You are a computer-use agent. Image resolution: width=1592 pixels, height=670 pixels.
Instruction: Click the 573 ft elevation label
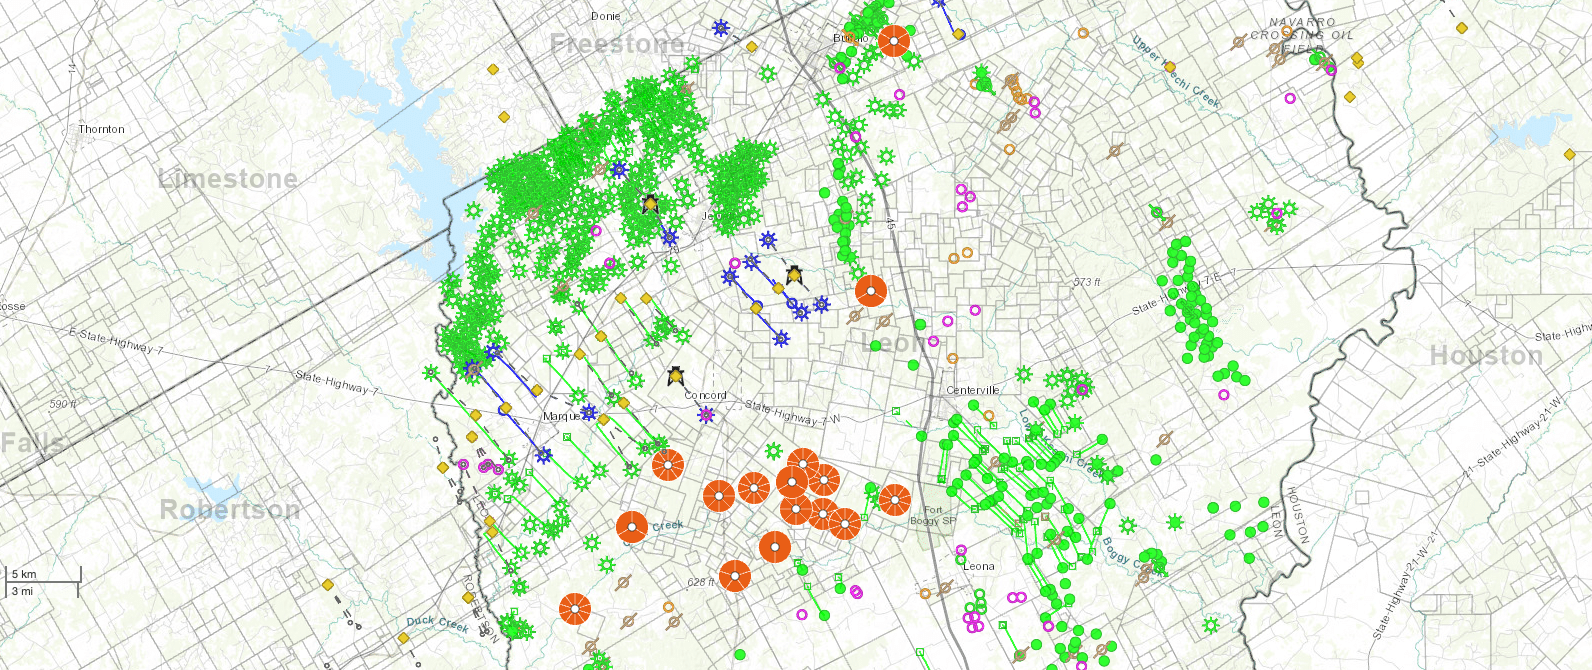pos(1087,282)
